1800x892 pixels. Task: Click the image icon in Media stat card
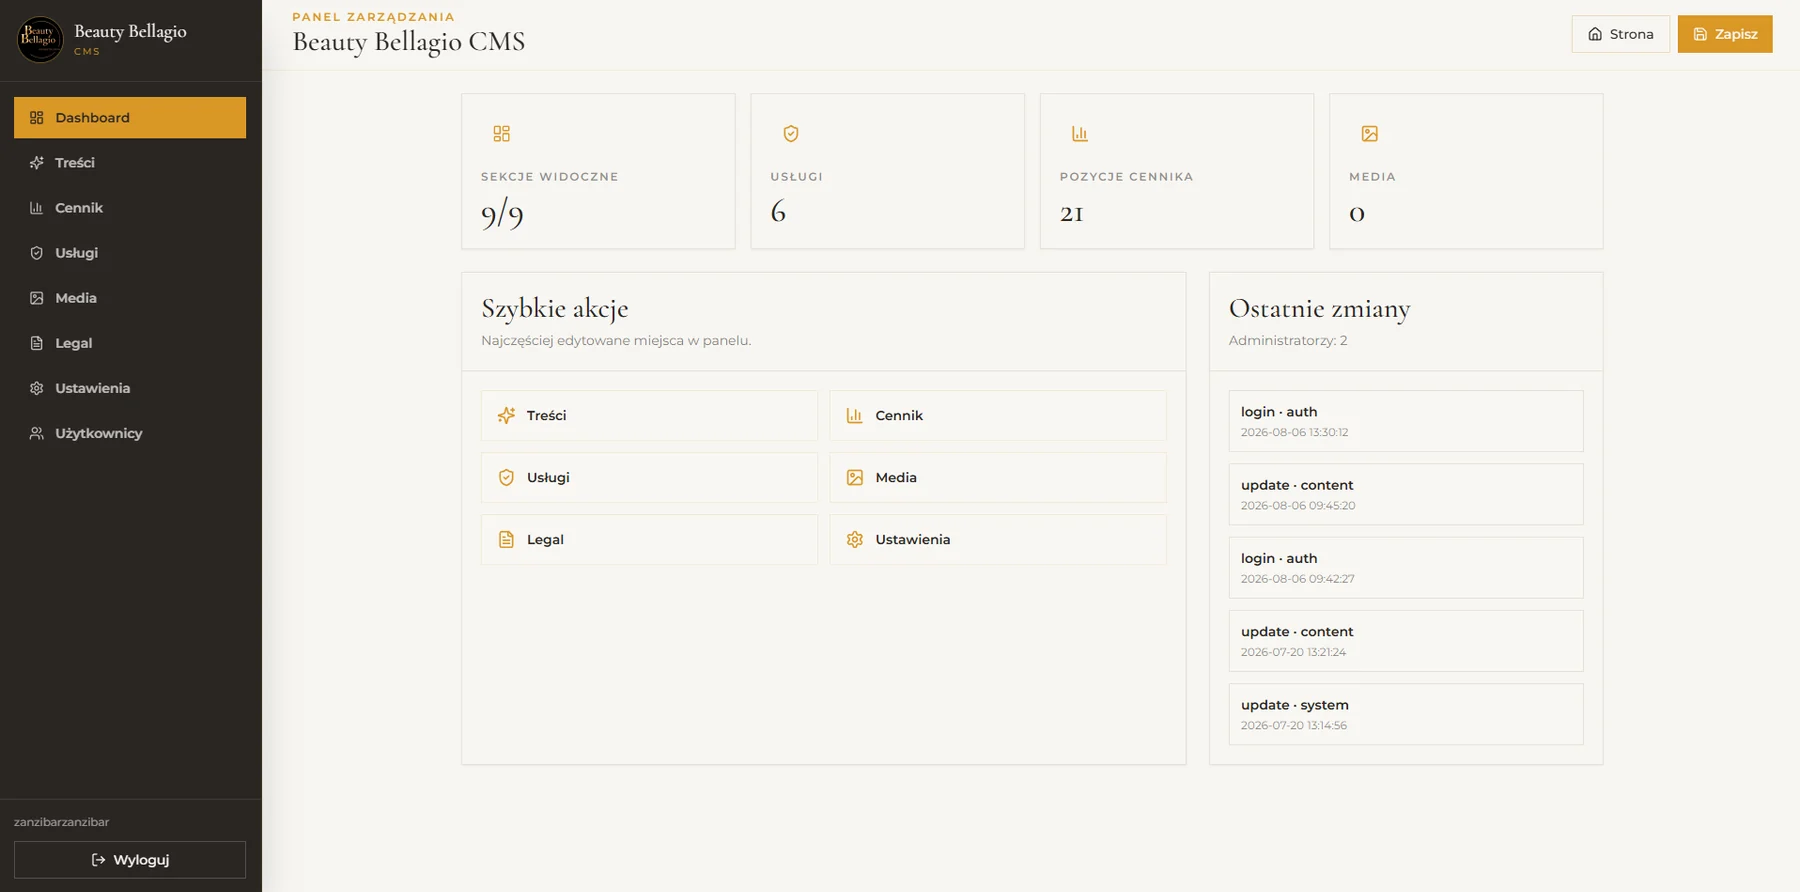point(1370,134)
